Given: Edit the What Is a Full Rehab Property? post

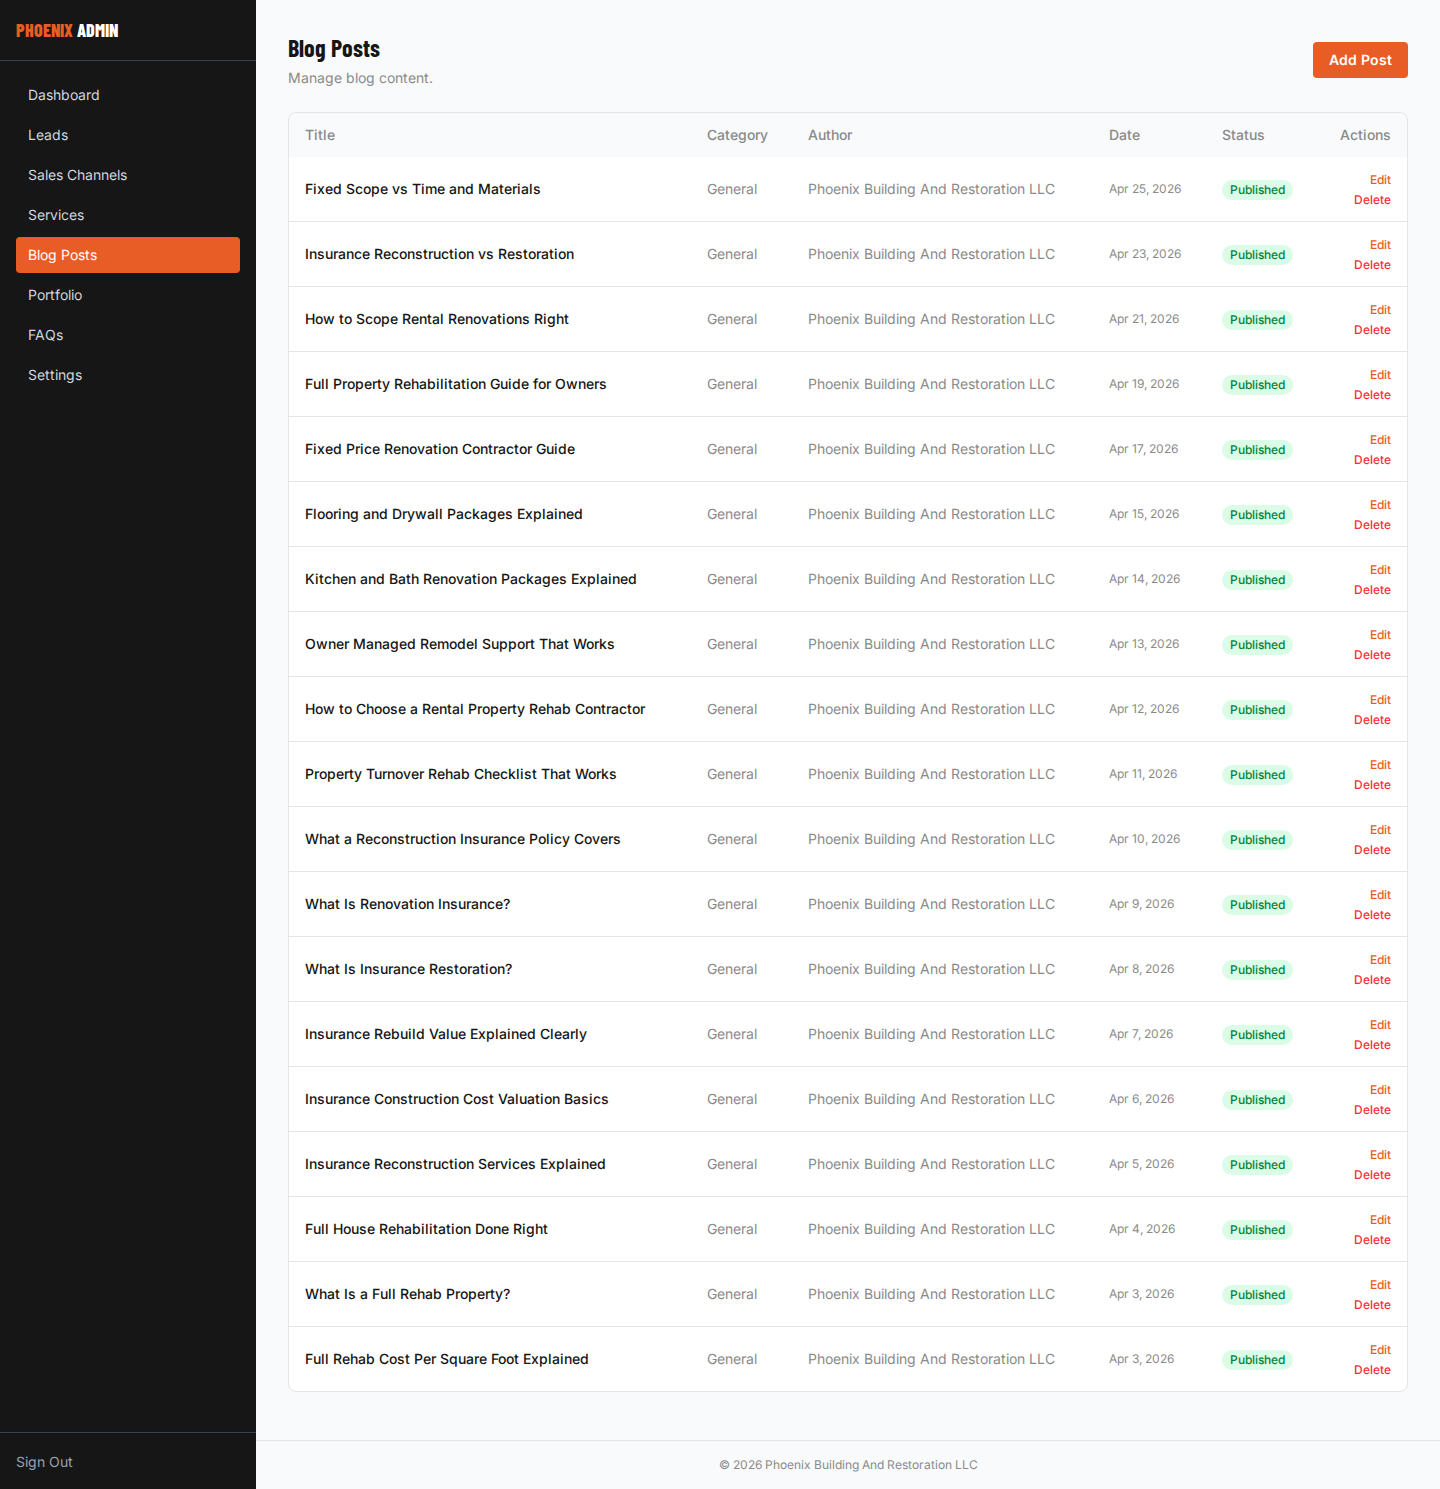Looking at the screenshot, I should tap(1380, 1285).
